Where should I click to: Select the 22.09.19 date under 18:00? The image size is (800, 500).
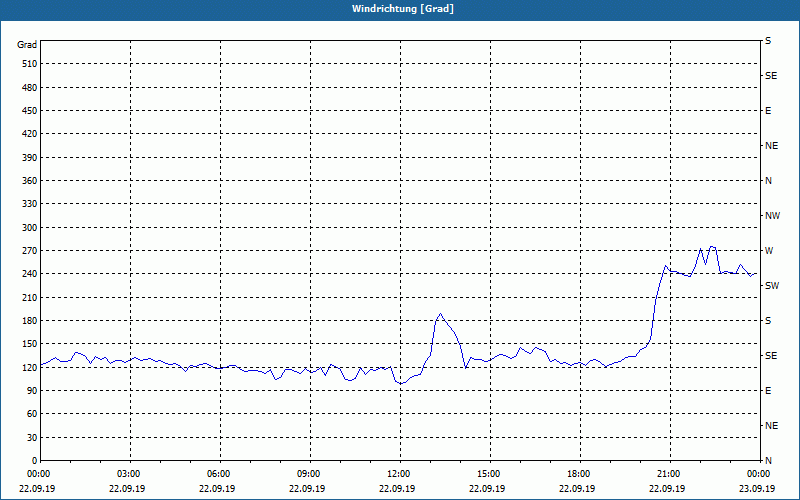point(578,489)
